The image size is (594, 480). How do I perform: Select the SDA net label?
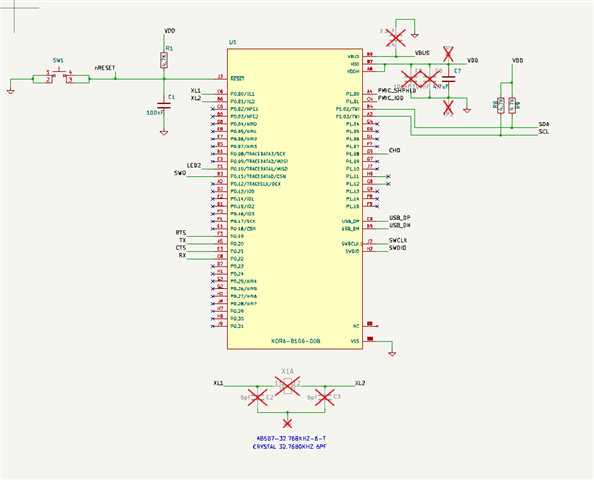(x=544, y=124)
